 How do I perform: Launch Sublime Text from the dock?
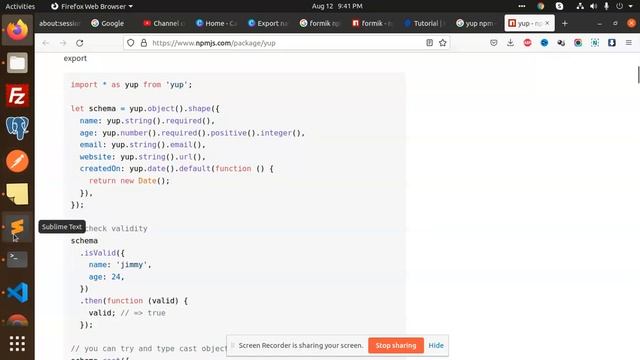click(17, 227)
